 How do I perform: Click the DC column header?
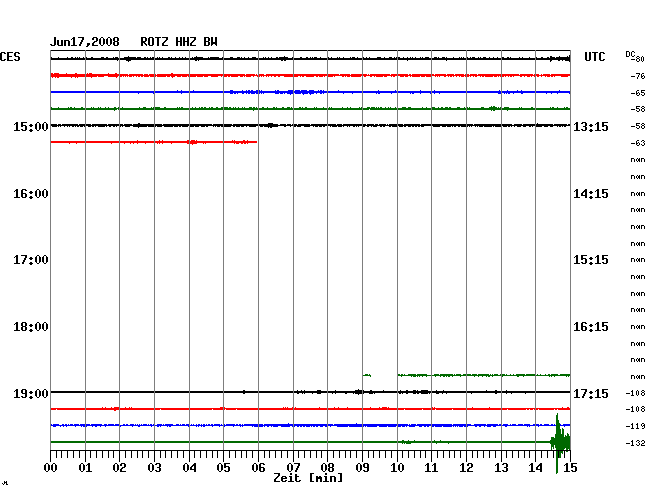(x=630, y=54)
